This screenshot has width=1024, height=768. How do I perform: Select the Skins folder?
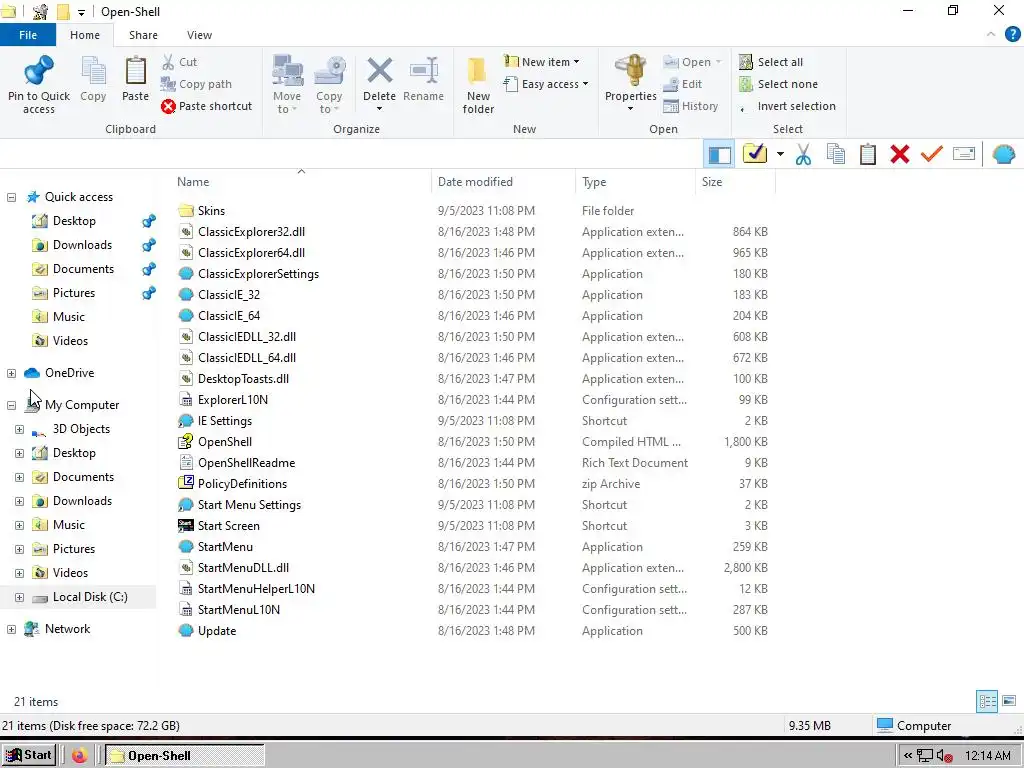point(202,211)
